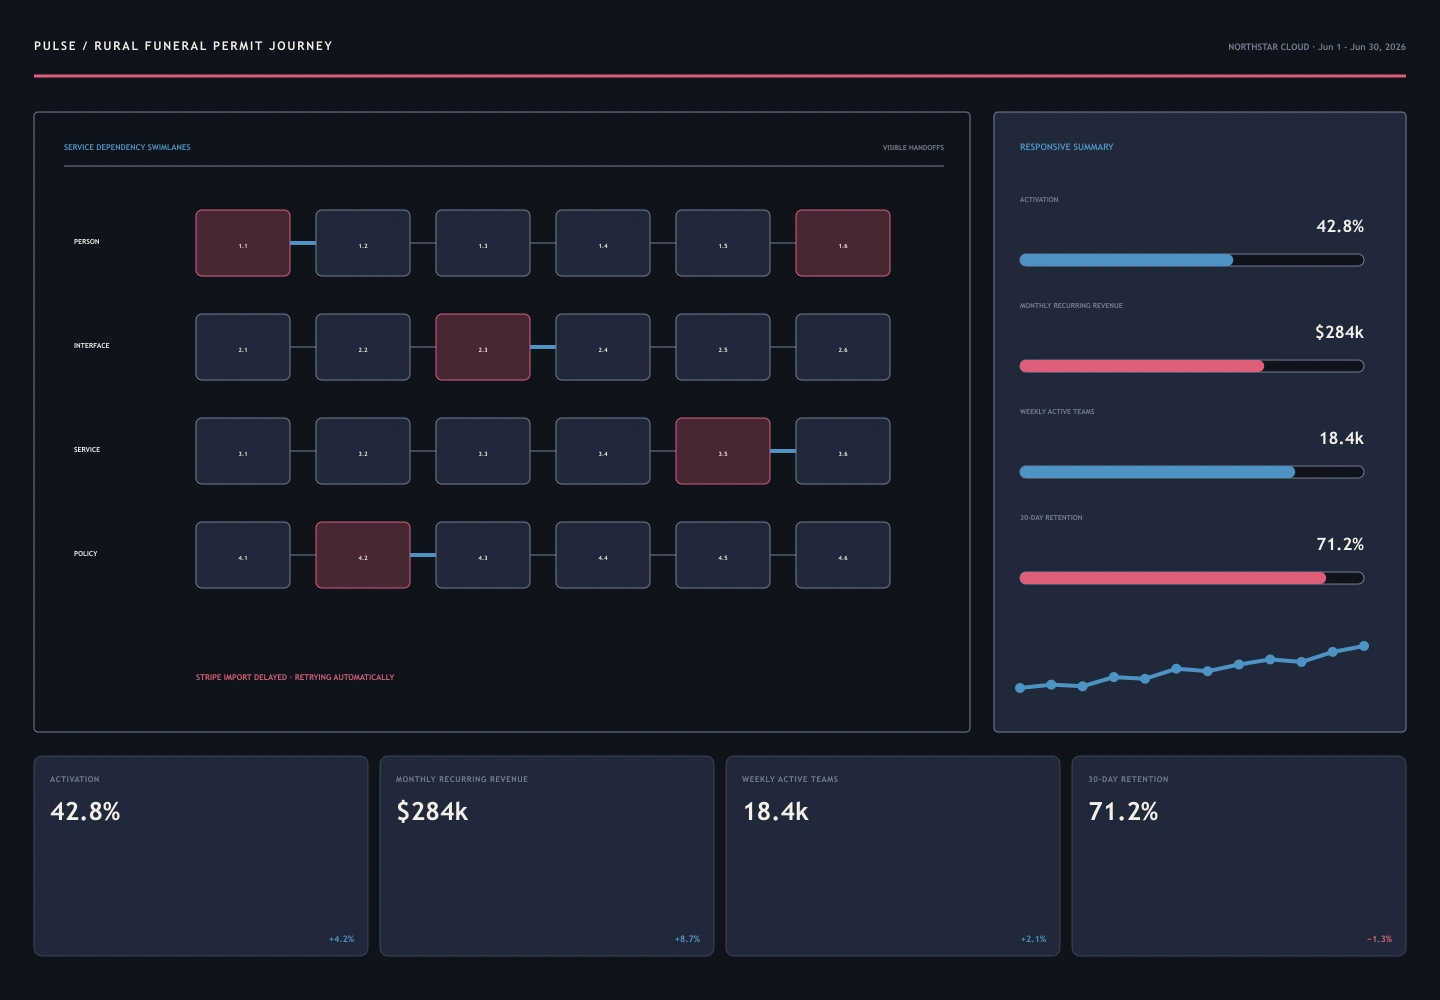1440x1000 pixels.
Task: Click the −1.3% change value
Action: tap(1379, 939)
